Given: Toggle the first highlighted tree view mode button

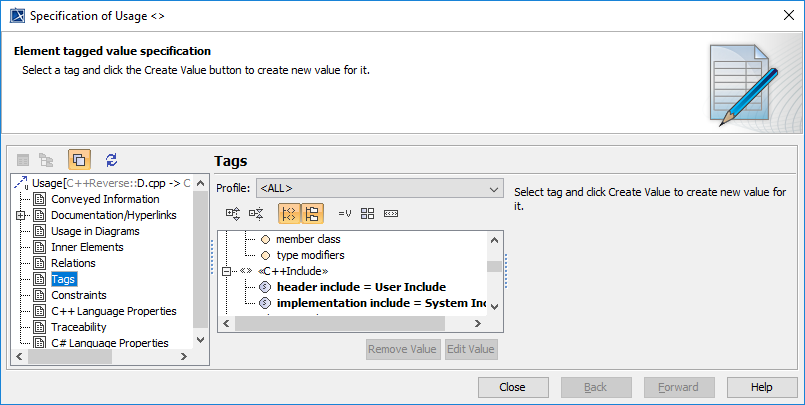Looking at the screenshot, I should point(289,213).
